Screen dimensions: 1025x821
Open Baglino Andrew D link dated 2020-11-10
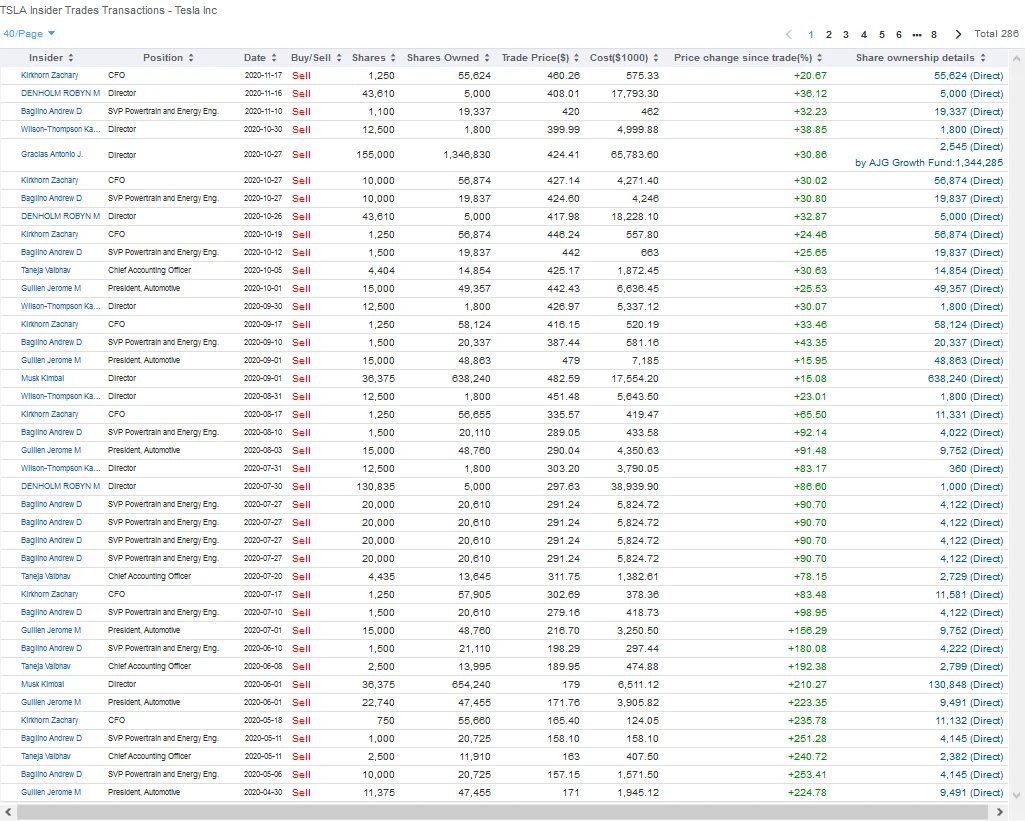click(51, 111)
